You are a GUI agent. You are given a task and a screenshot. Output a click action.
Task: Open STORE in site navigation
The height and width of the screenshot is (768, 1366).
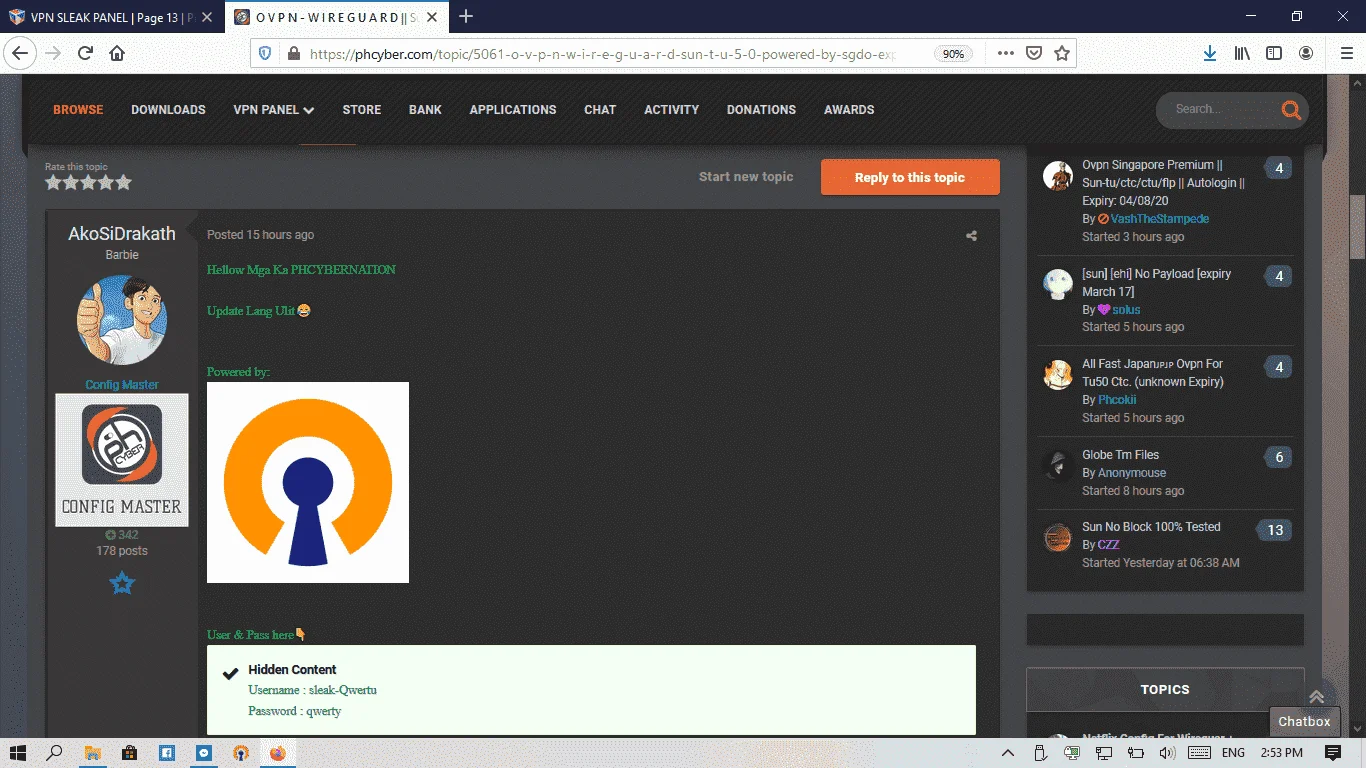pos(362,110)
